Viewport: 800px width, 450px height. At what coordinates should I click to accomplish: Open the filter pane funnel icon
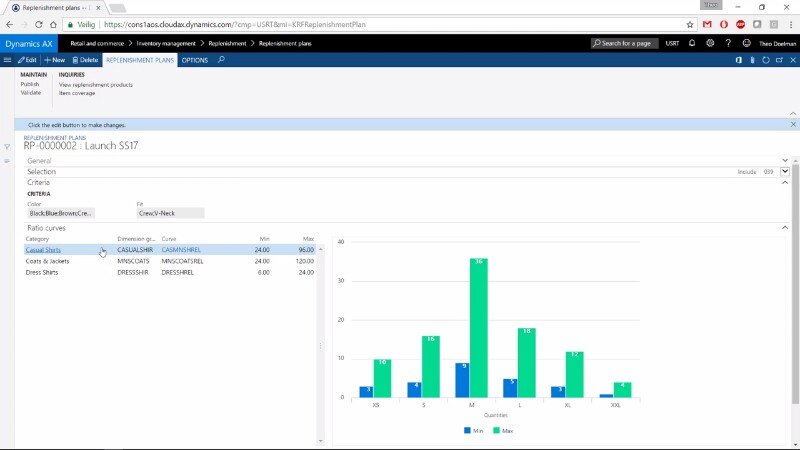(x=7, y=147)
